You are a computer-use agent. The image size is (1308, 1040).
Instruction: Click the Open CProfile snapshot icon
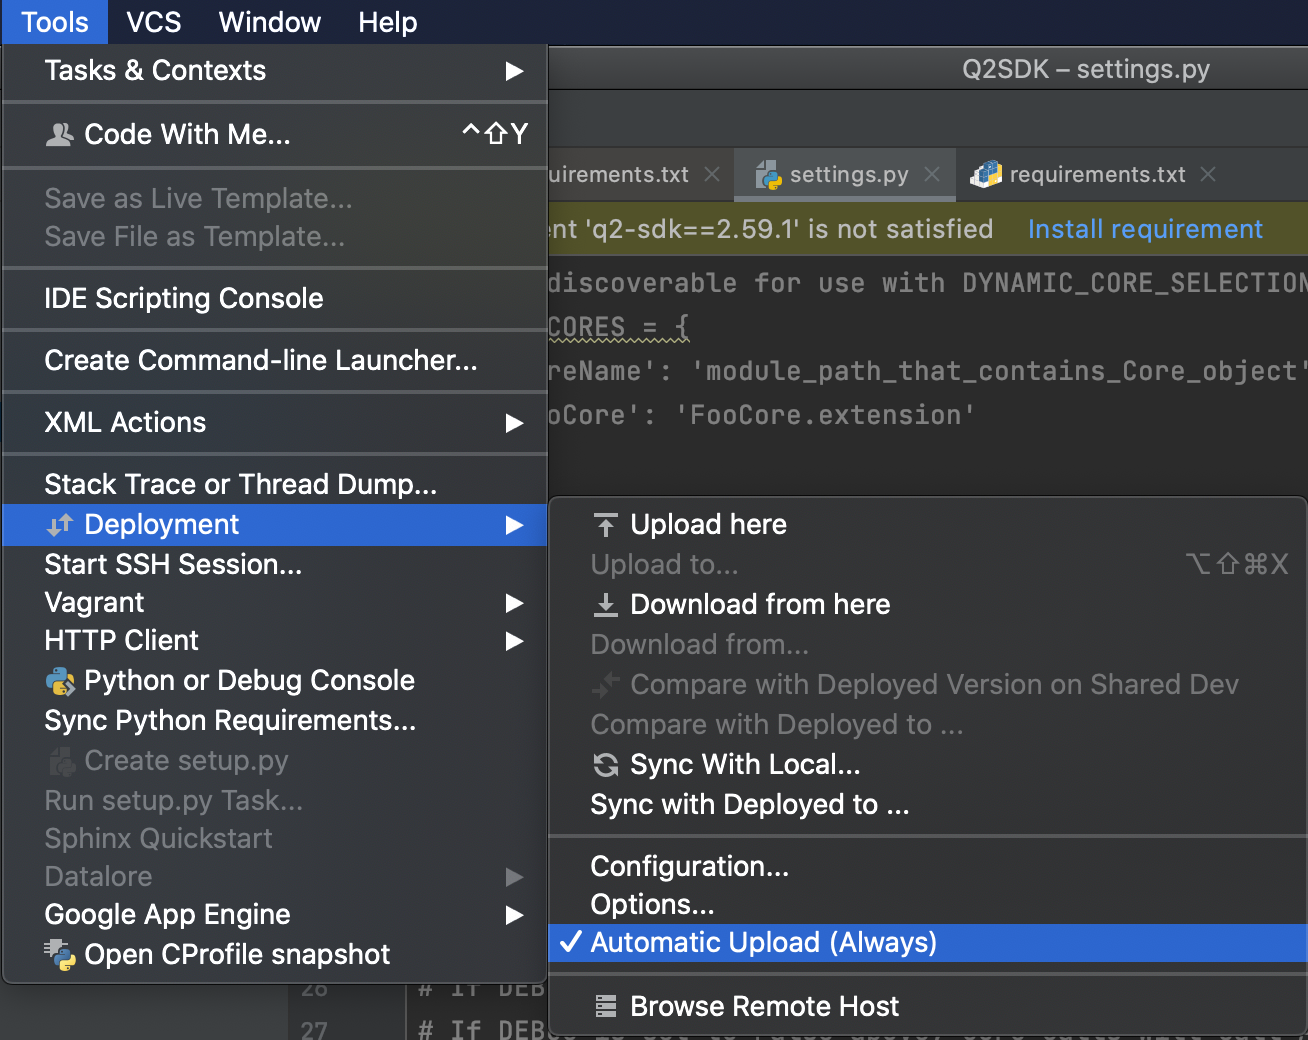[x=60, y=955]
